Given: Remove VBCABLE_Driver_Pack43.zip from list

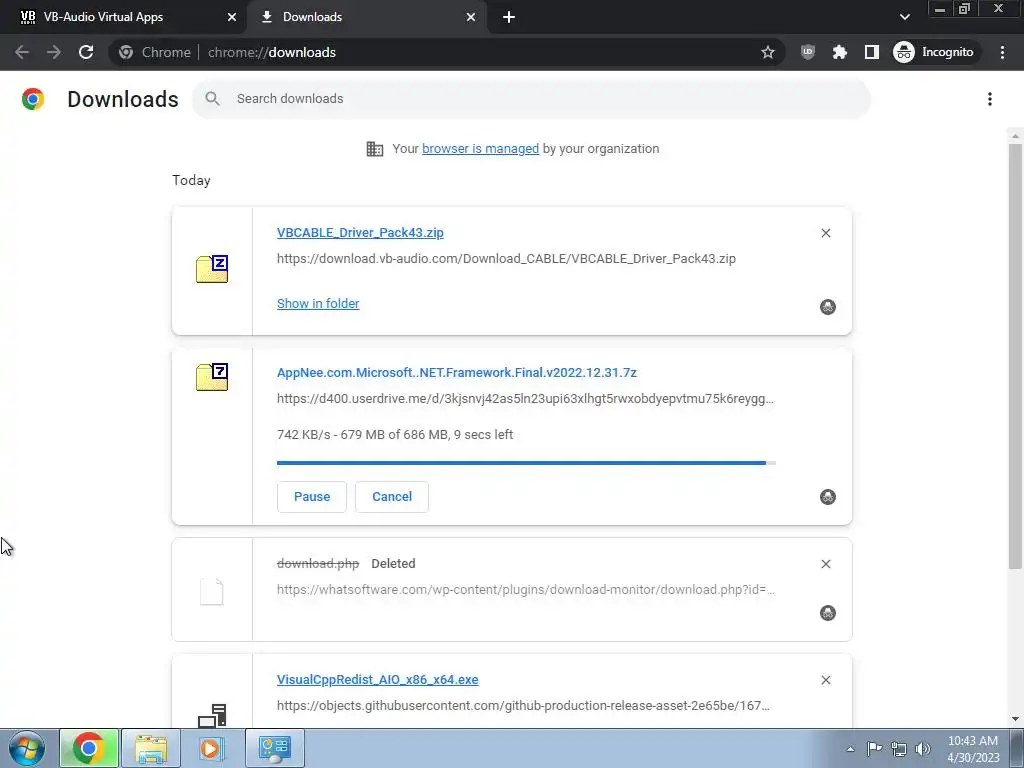Looking at the screenshot, I should (x=826, y=233).
